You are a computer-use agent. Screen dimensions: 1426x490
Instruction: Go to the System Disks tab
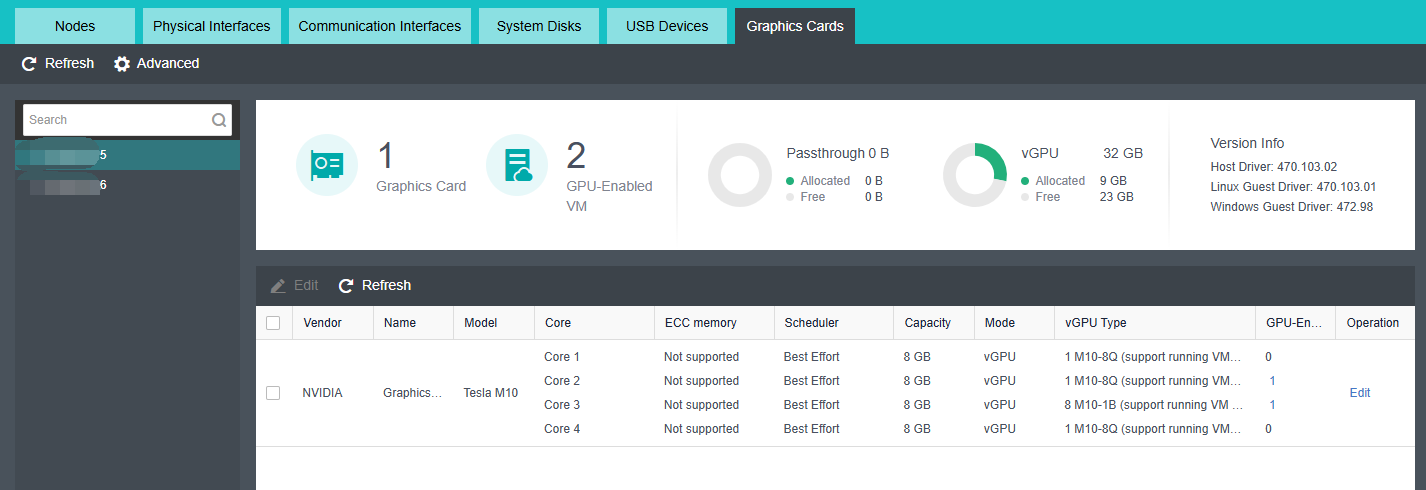539,26
